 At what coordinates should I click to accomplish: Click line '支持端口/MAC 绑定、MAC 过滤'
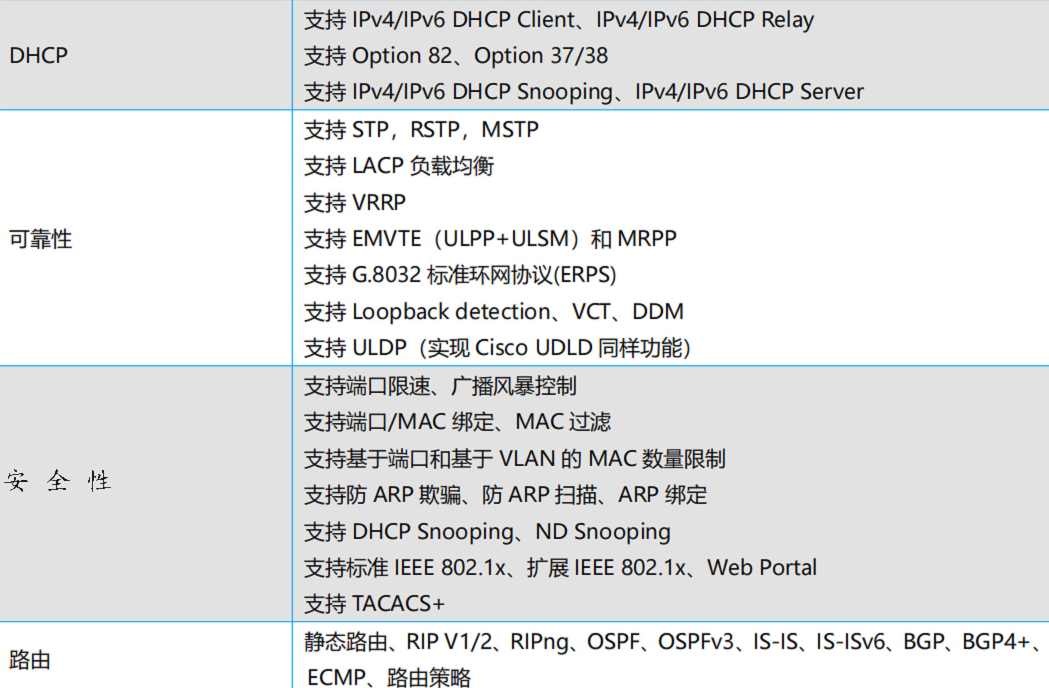point(458,422)
